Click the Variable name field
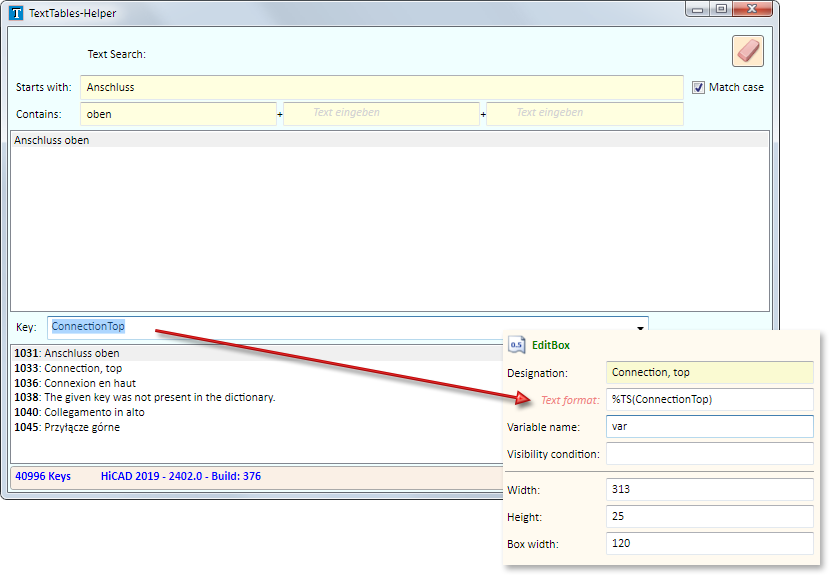This screenshot has height=578, width=834. [709, 427]
